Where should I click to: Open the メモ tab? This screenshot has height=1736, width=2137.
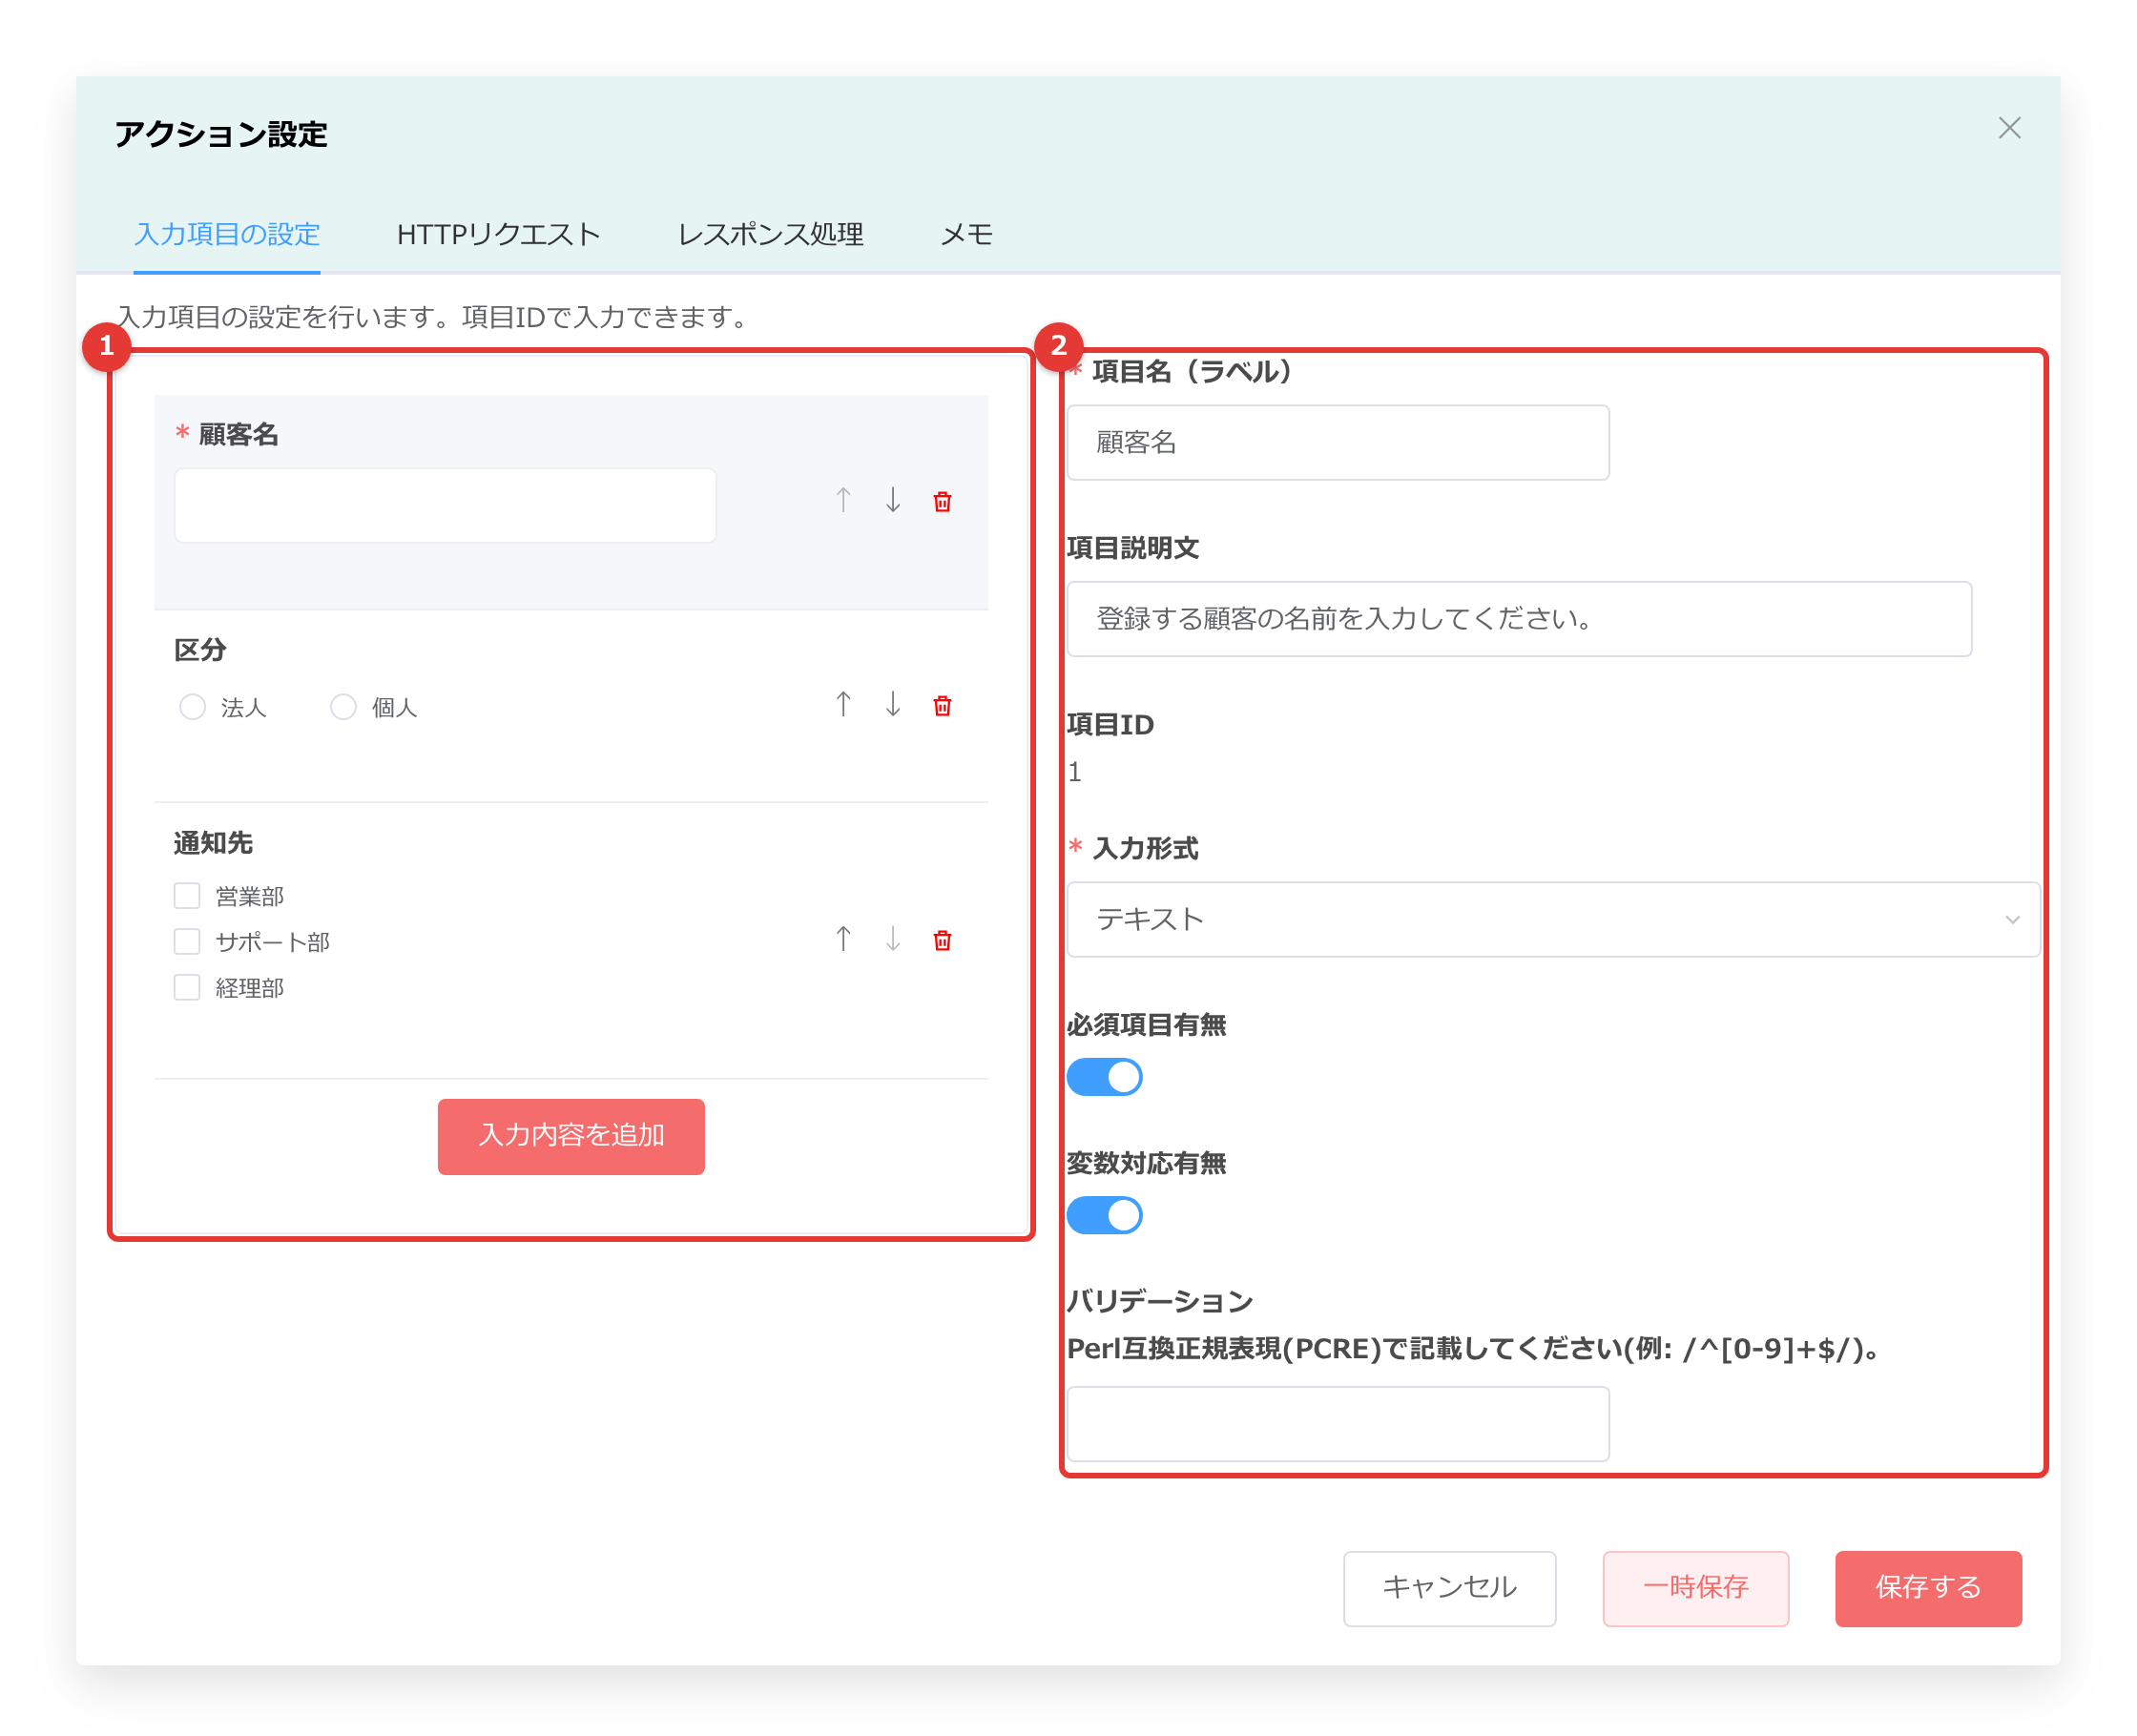(x=966, y=234)
